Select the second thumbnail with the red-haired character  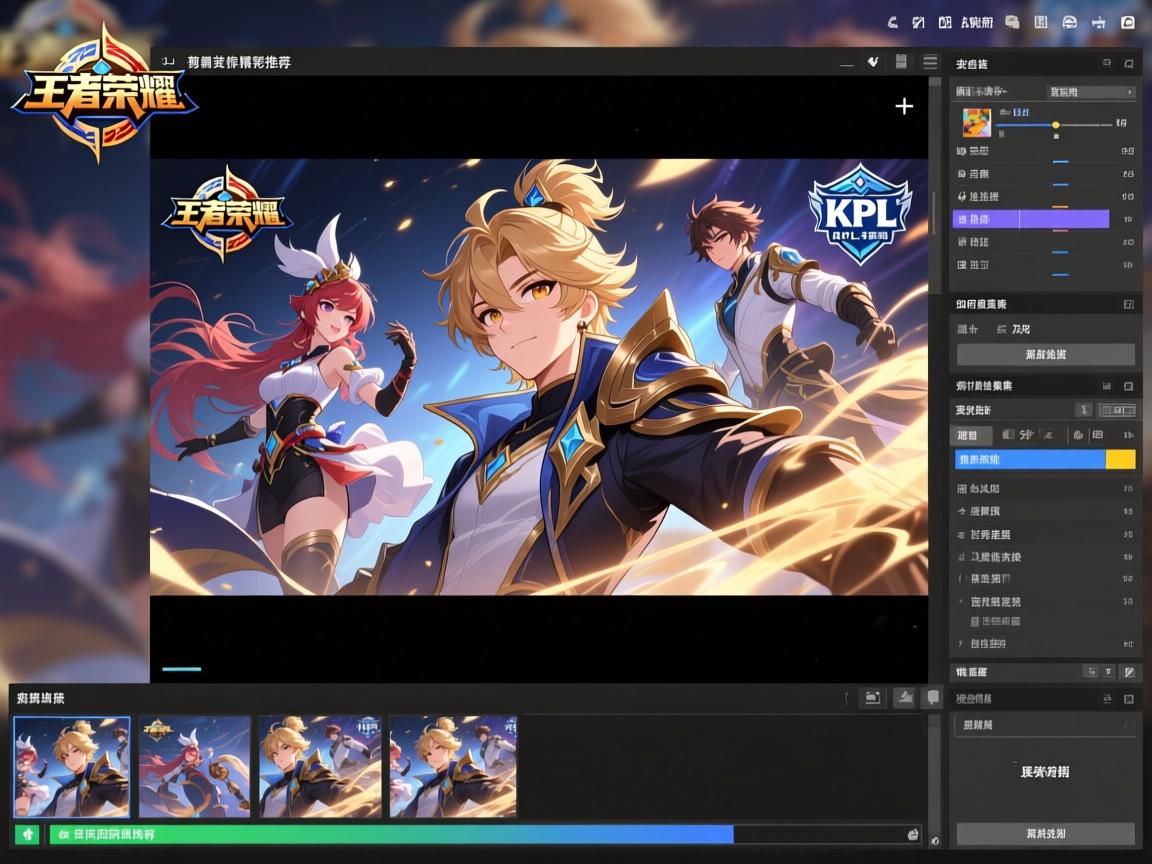click(x=195, y=766)
